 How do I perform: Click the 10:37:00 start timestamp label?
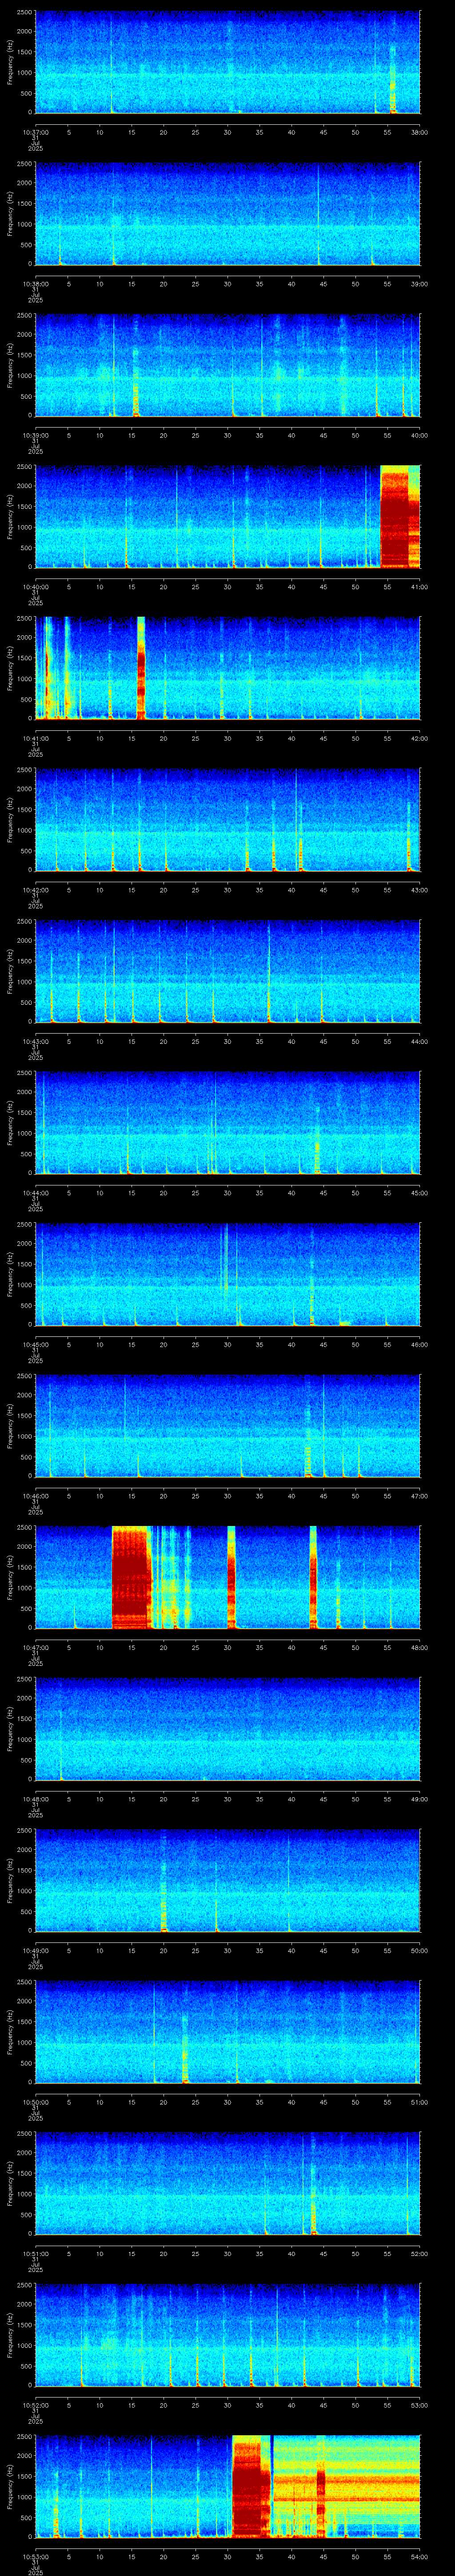tap(35, 132)
